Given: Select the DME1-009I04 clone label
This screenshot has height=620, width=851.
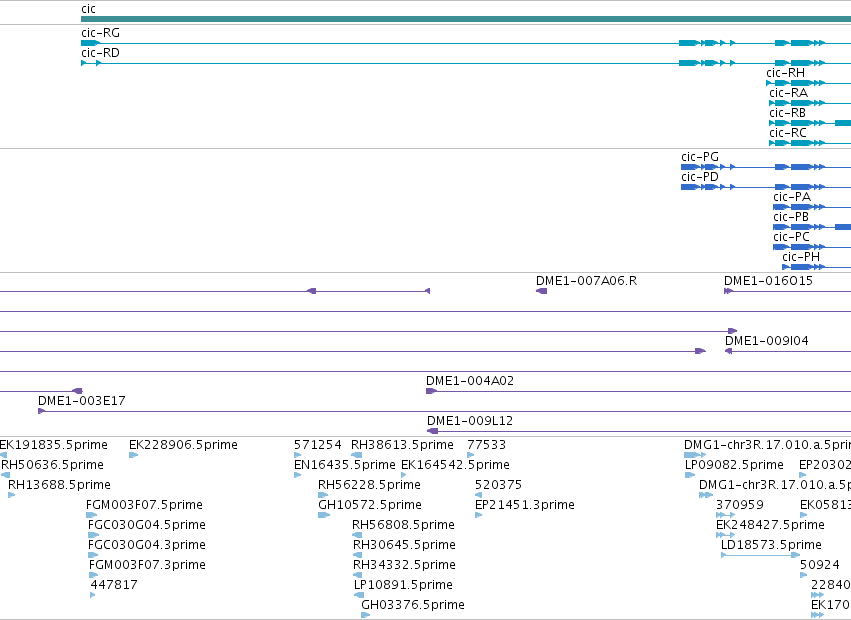Looking at the screenshot, I should pyautogui.click(x=766, y=341).
